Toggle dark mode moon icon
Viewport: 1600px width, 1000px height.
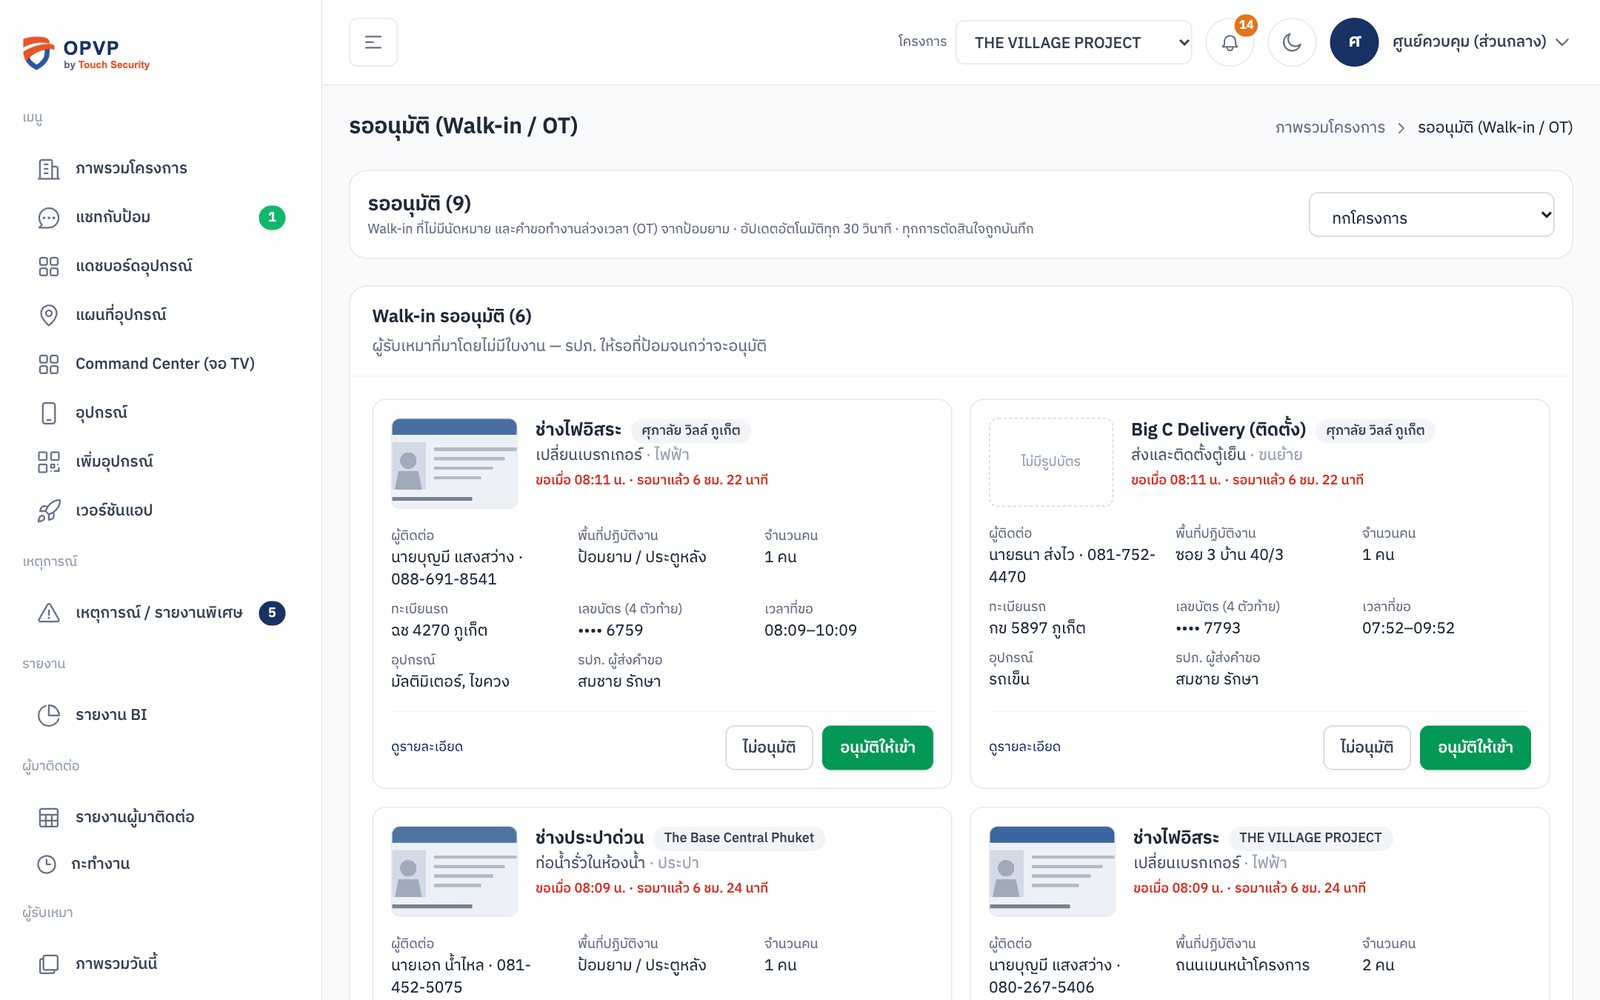click(1292, 42)
